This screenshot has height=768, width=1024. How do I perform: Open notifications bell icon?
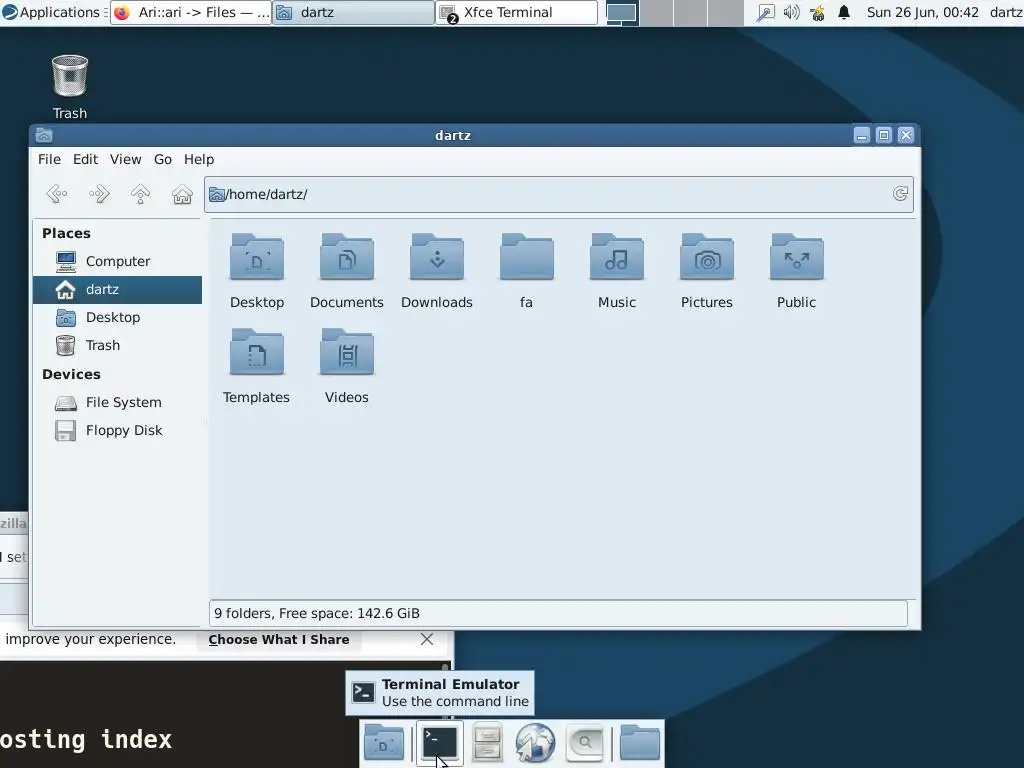844,12
